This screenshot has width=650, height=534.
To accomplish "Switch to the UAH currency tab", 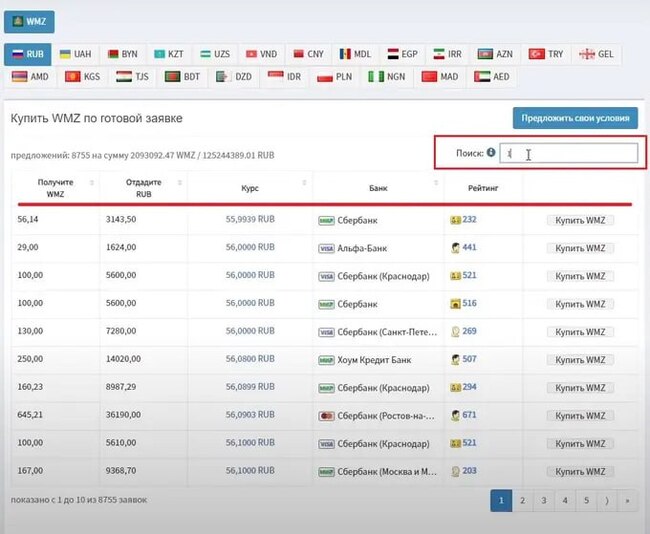I will (x=75, y=53).
